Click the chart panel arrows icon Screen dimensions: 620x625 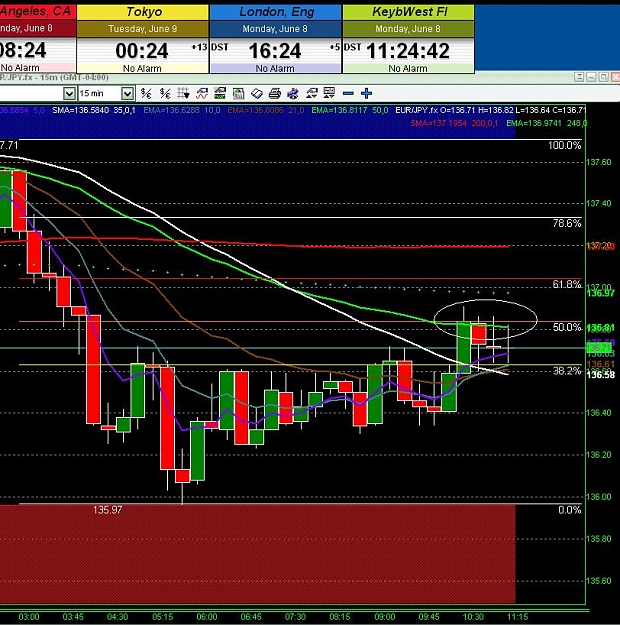329,94
